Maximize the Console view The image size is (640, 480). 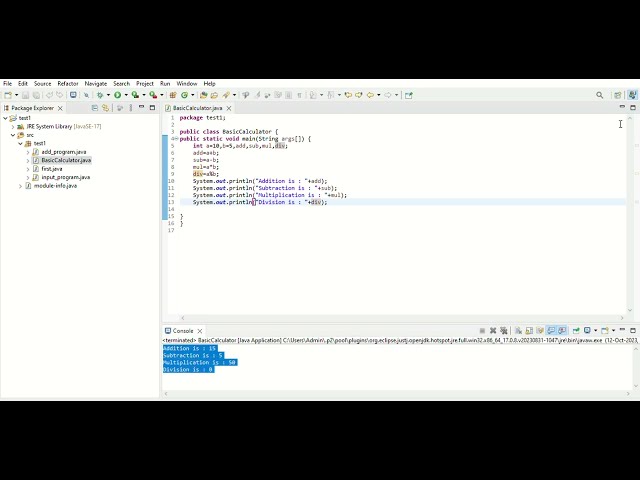[x=633, y=330]
